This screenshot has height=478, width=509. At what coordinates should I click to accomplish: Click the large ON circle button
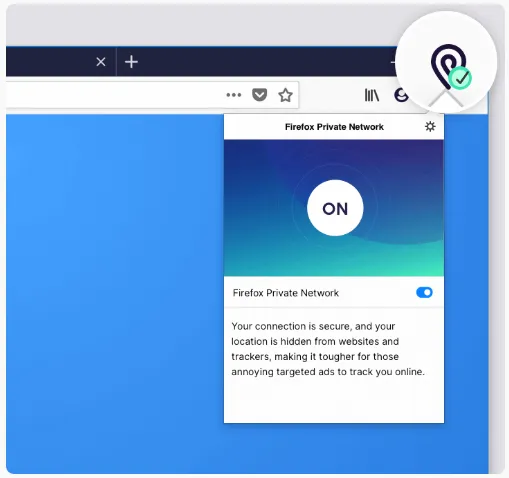(335, 208)
